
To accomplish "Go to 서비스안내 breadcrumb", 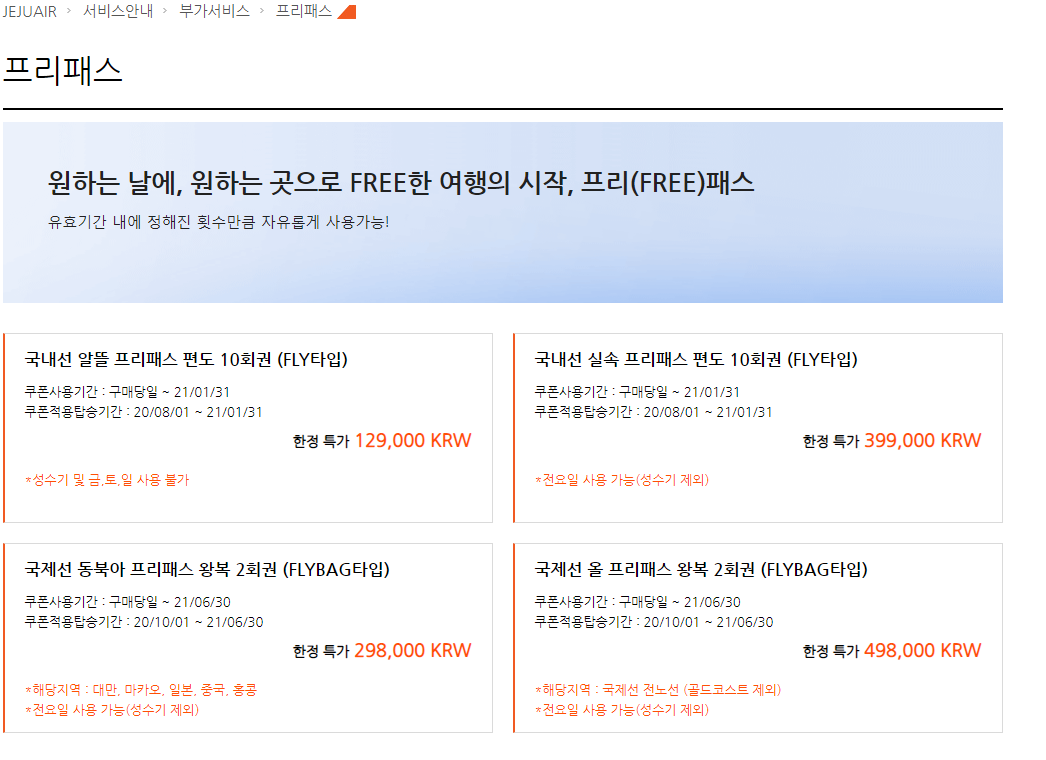I will coord(118,11).
